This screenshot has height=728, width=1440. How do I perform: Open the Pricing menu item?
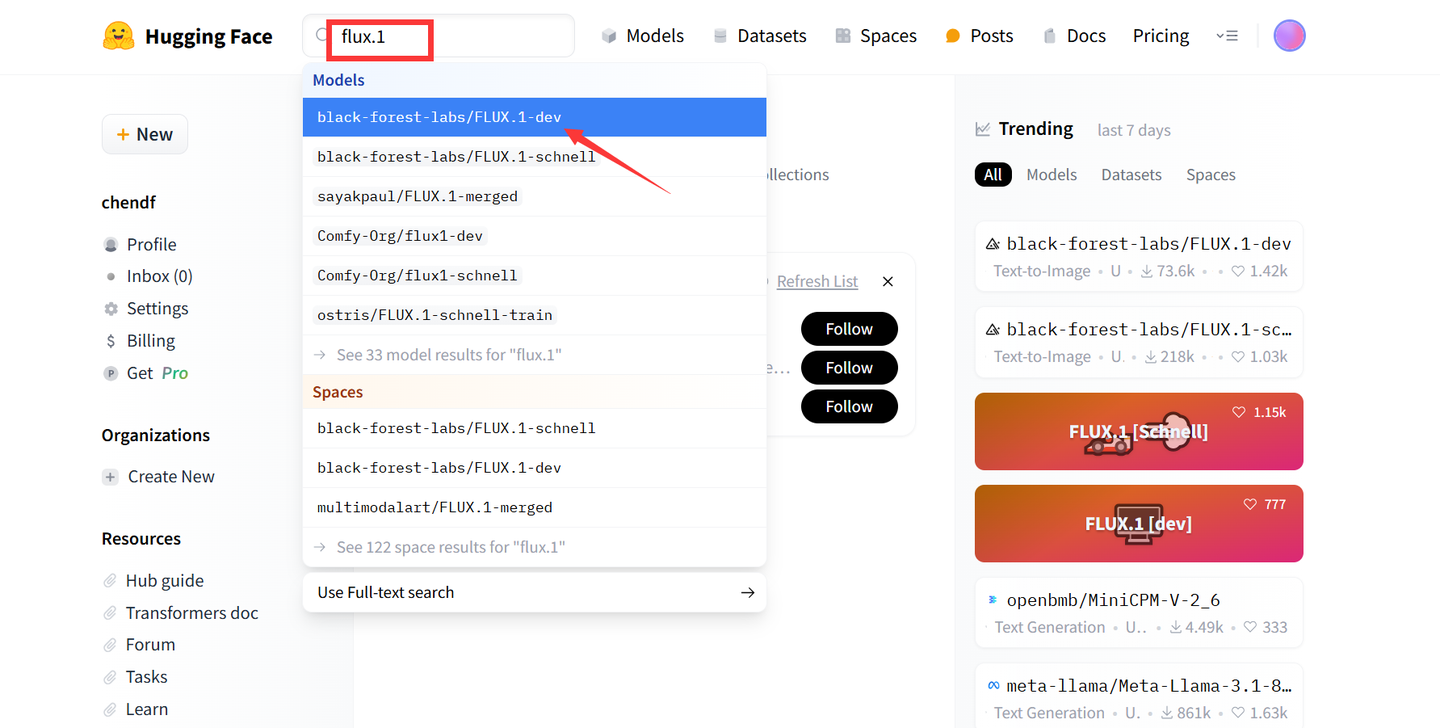(x=1160, y=36)
